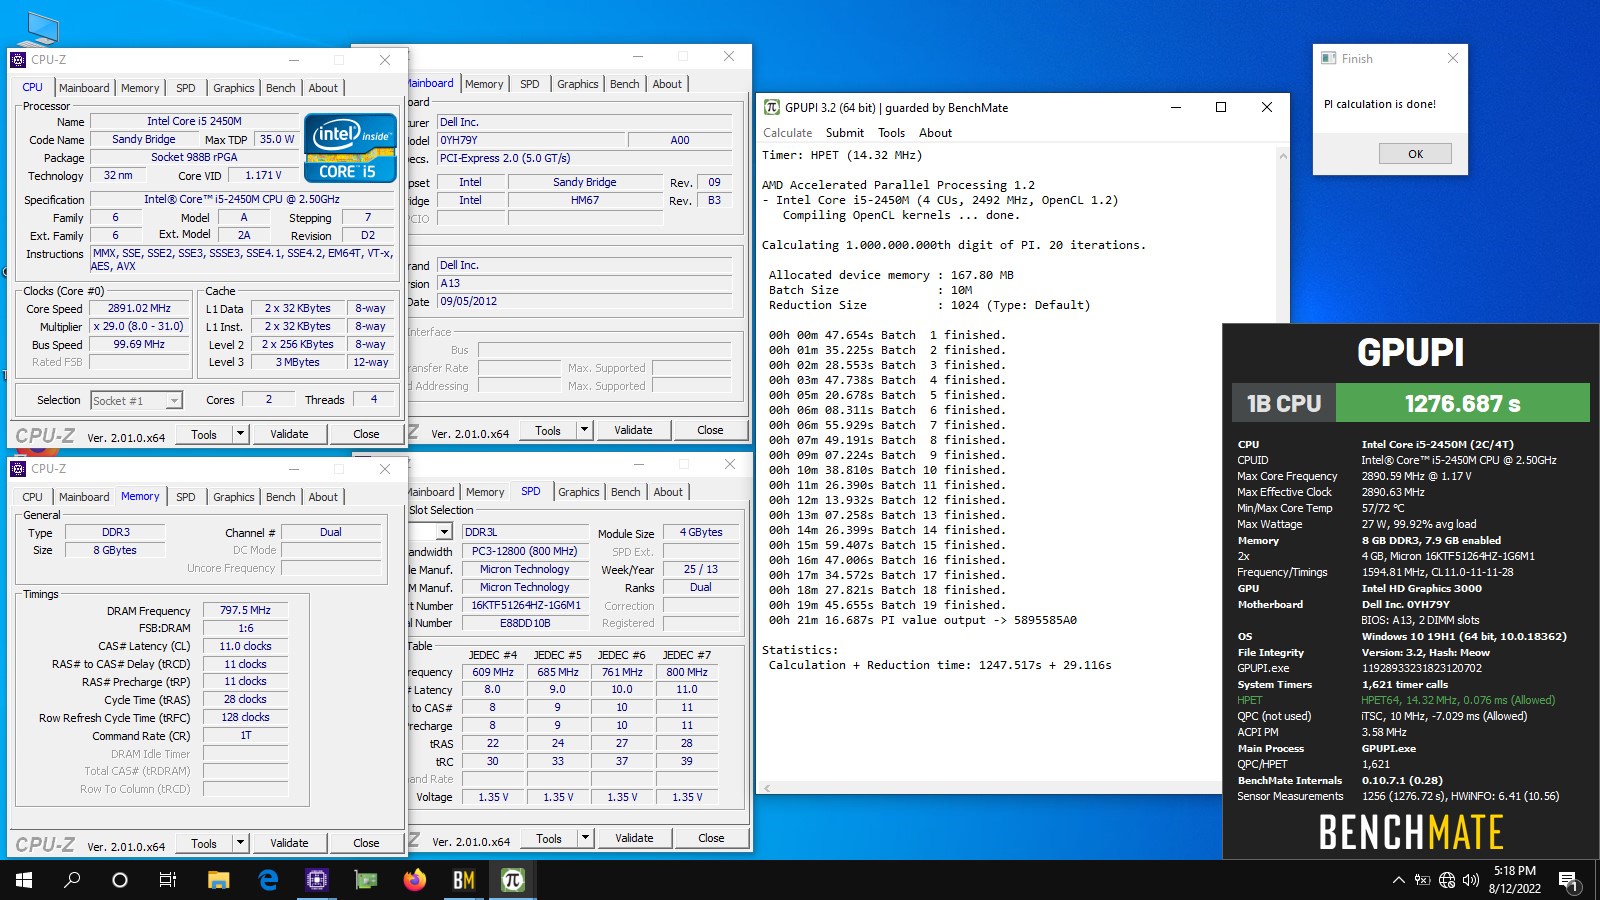Expand the Tools arrow in the Mainboard window
This screenshot has height=900, width=1600.
pyautogui.click(x=585, y=430)
